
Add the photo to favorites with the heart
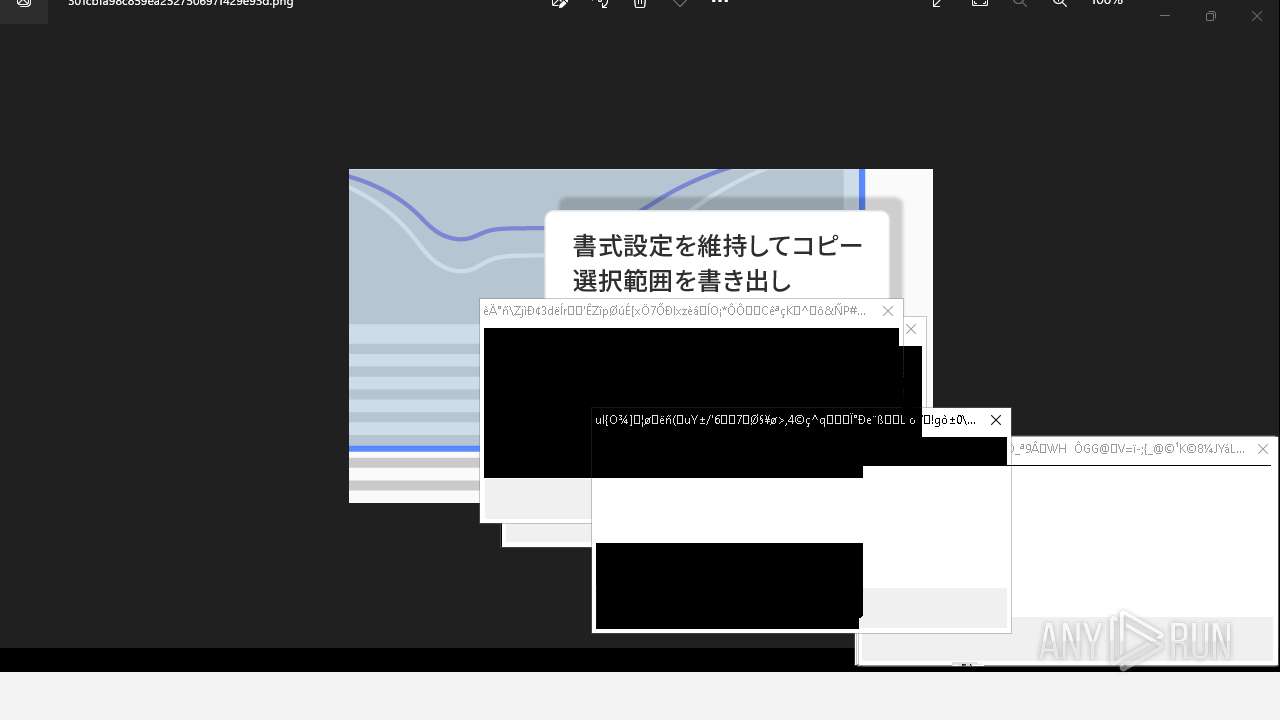pos(680,3)
